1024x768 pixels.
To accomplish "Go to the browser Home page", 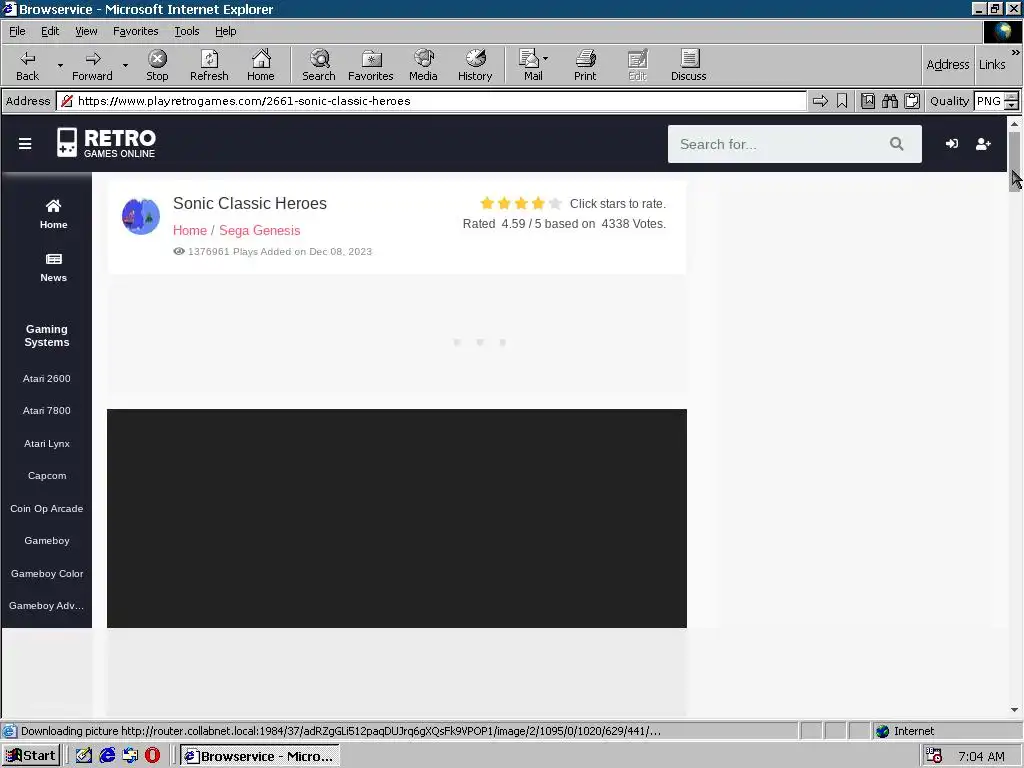I will pos(261,65).
